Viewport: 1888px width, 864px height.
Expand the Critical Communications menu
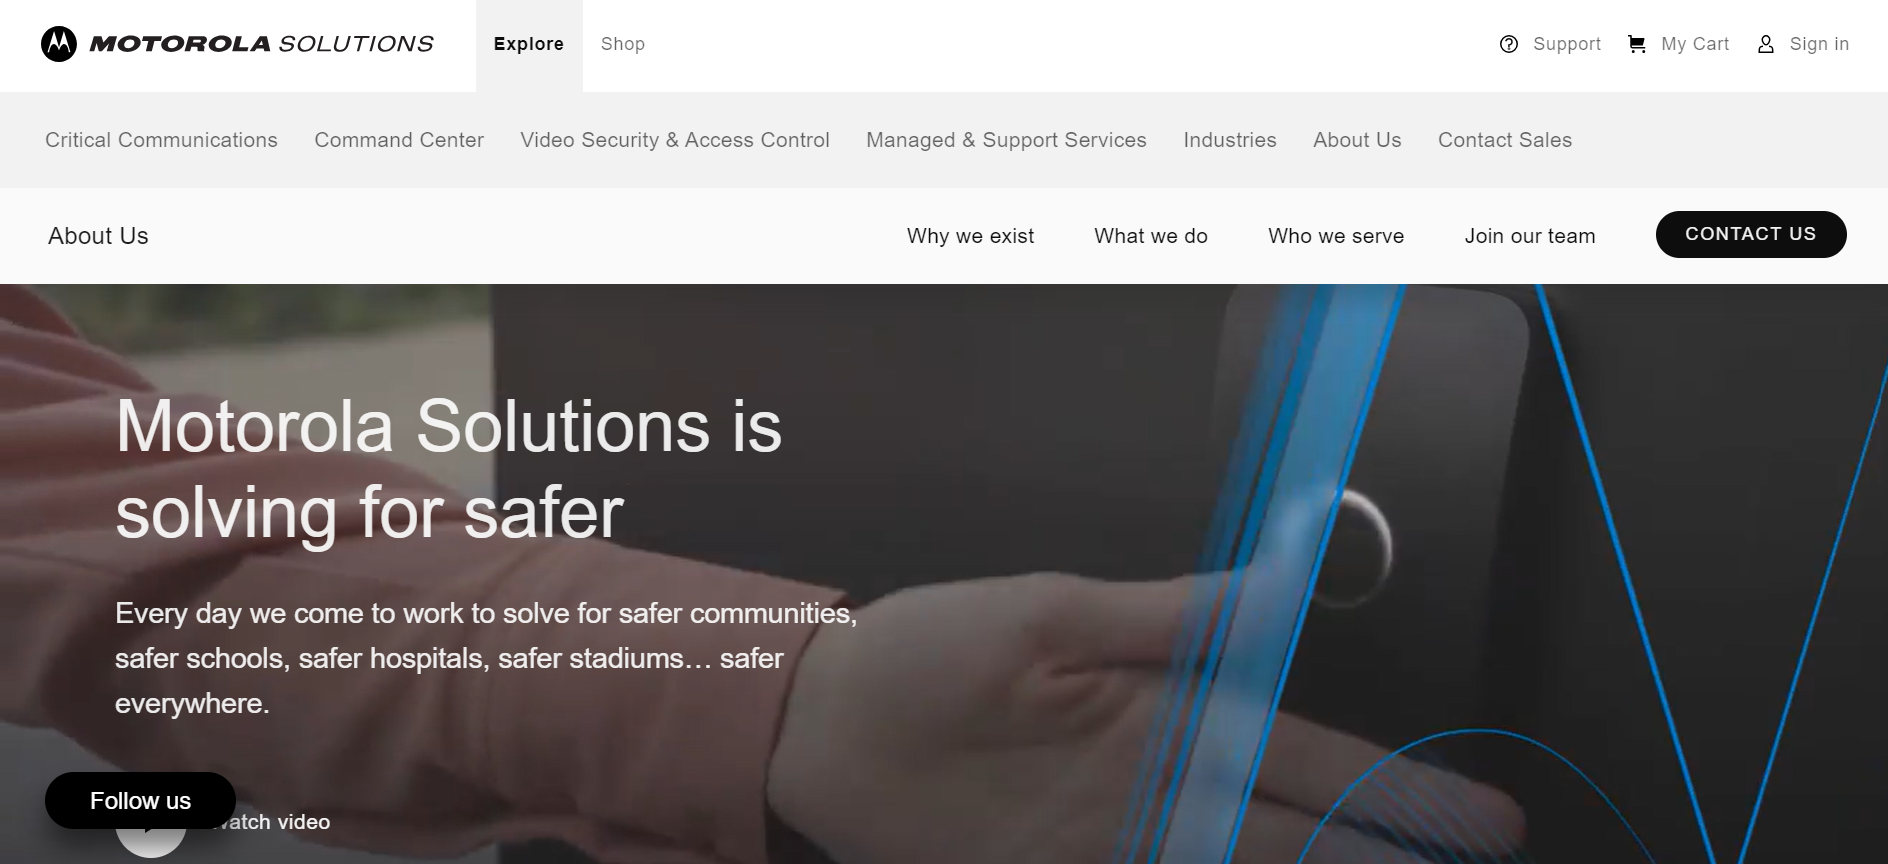(x=161, y=140)
